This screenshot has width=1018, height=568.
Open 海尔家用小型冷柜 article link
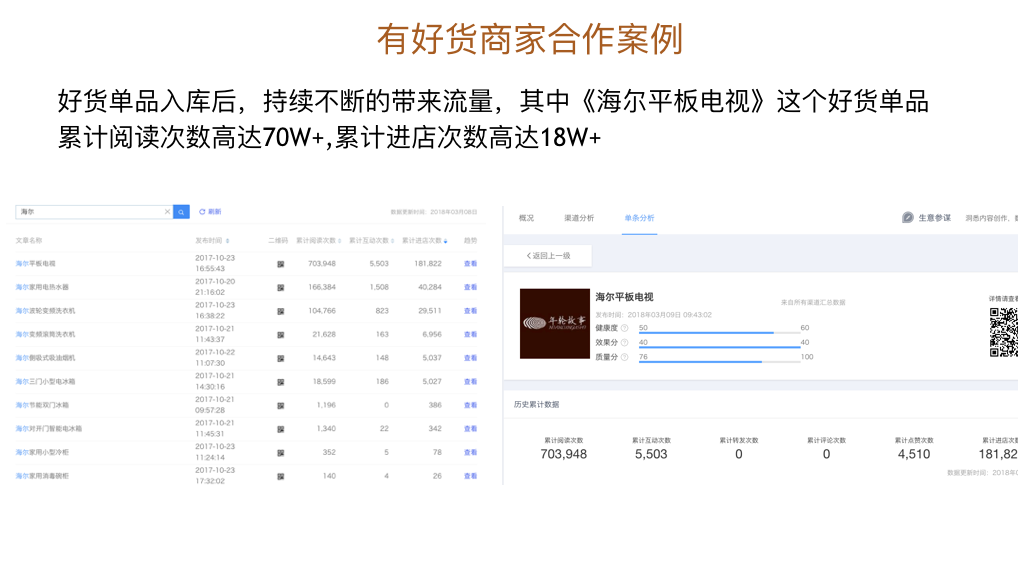(42, 452)
